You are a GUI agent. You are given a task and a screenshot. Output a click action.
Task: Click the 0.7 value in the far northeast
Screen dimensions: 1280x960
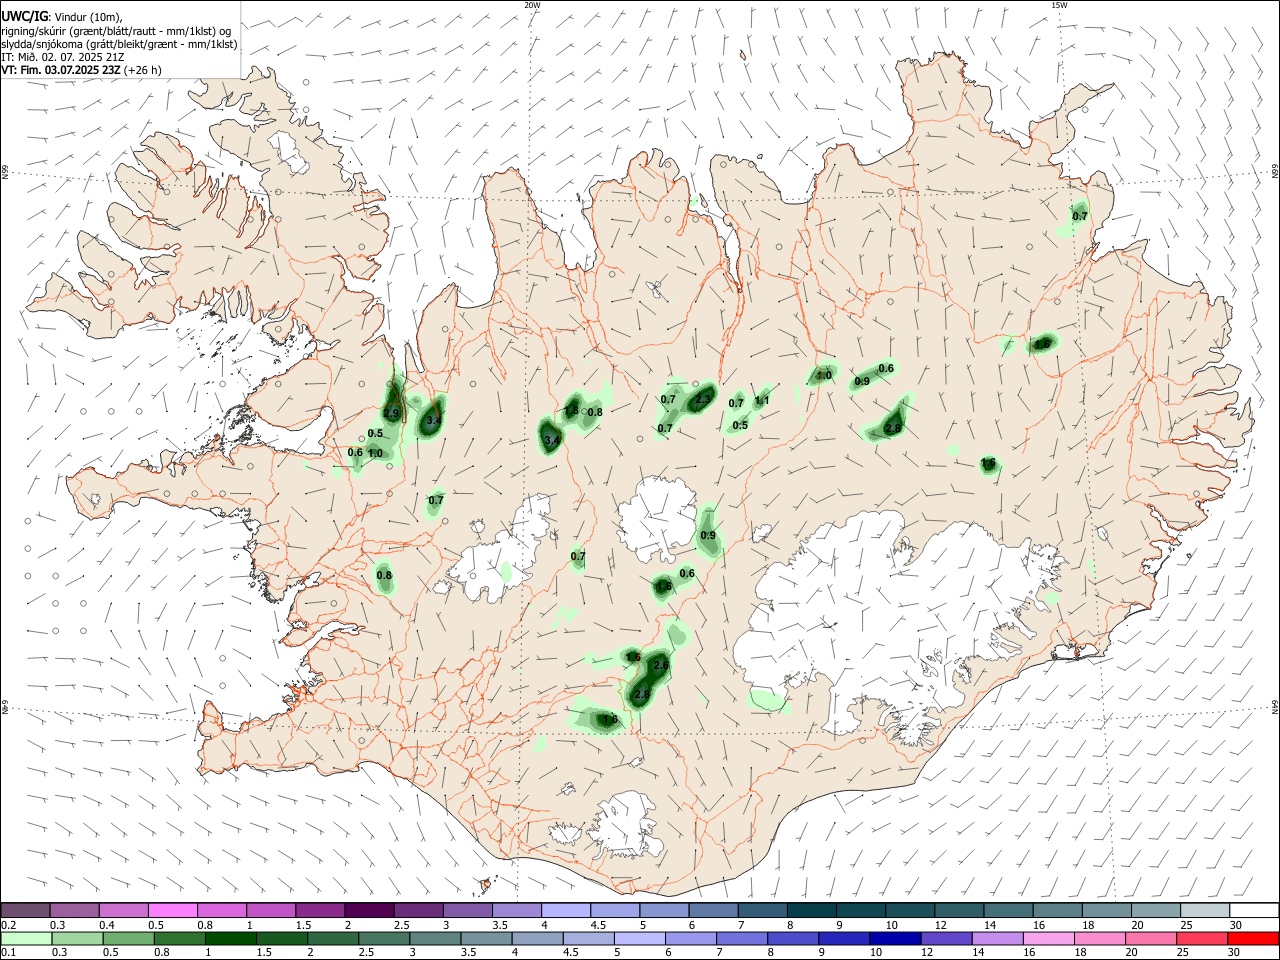[x=1080, y=216]
